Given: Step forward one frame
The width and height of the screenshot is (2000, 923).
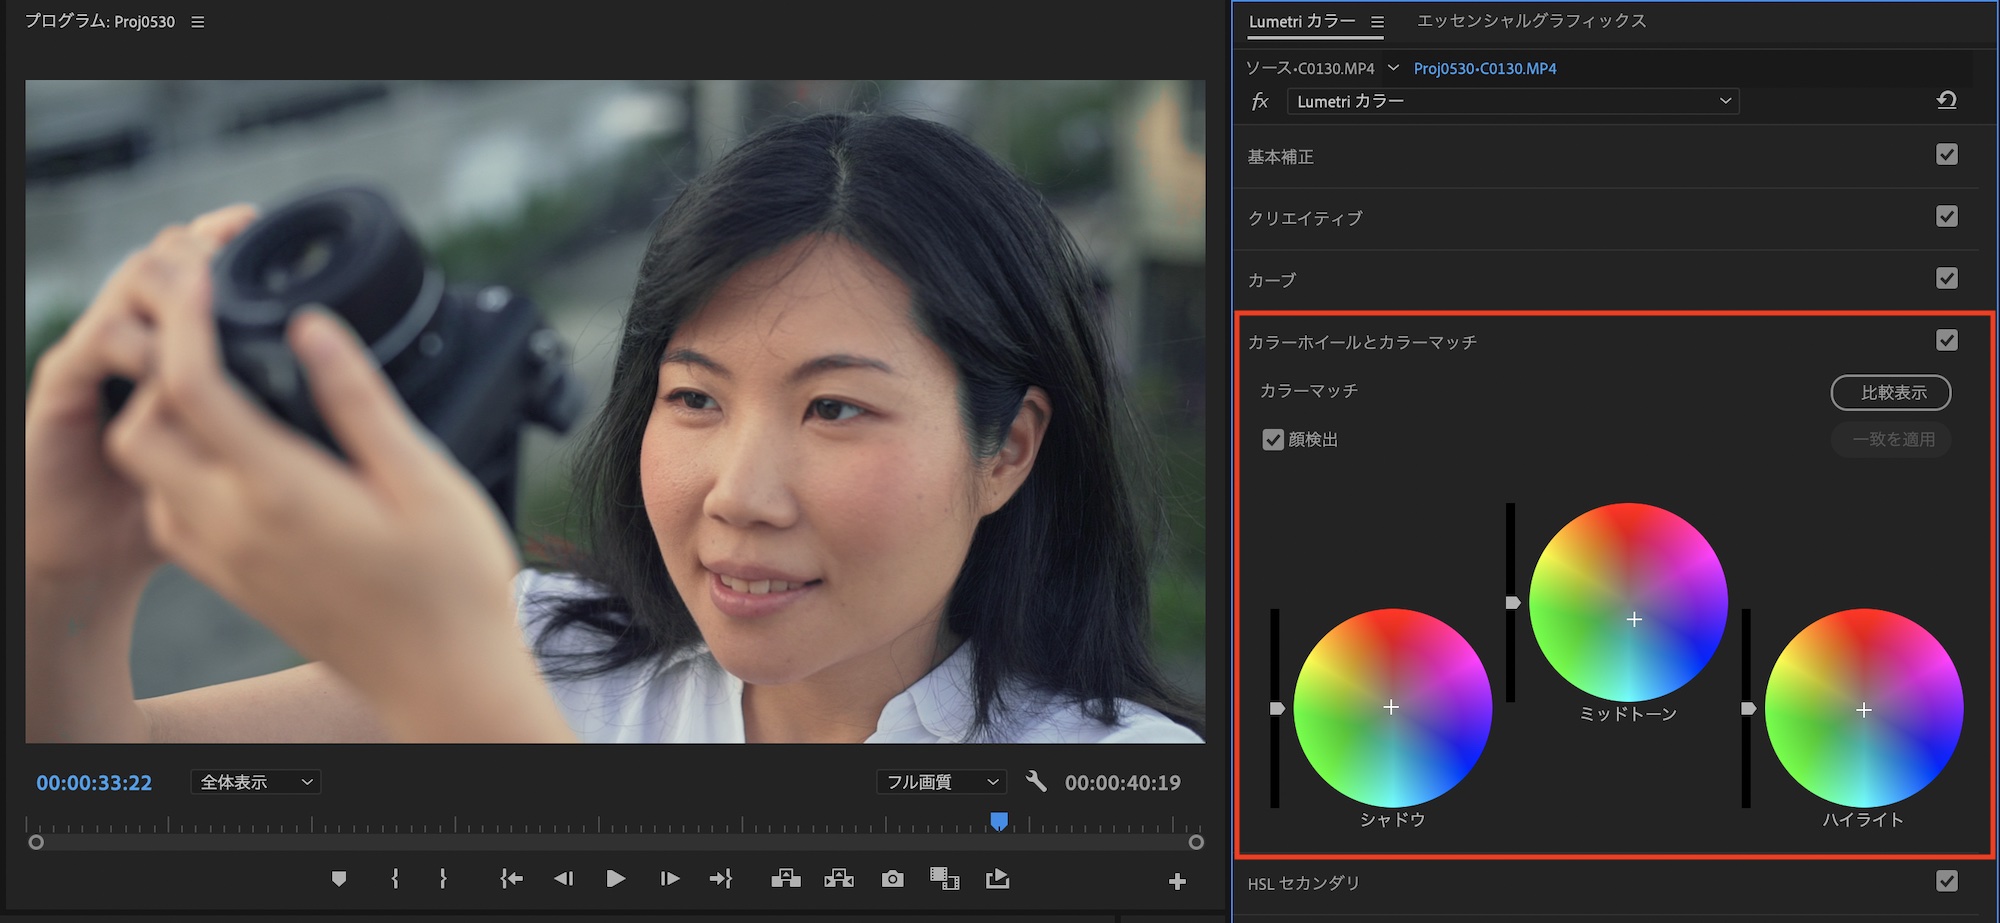Looking at the screenshot, I should coord(669,879).
